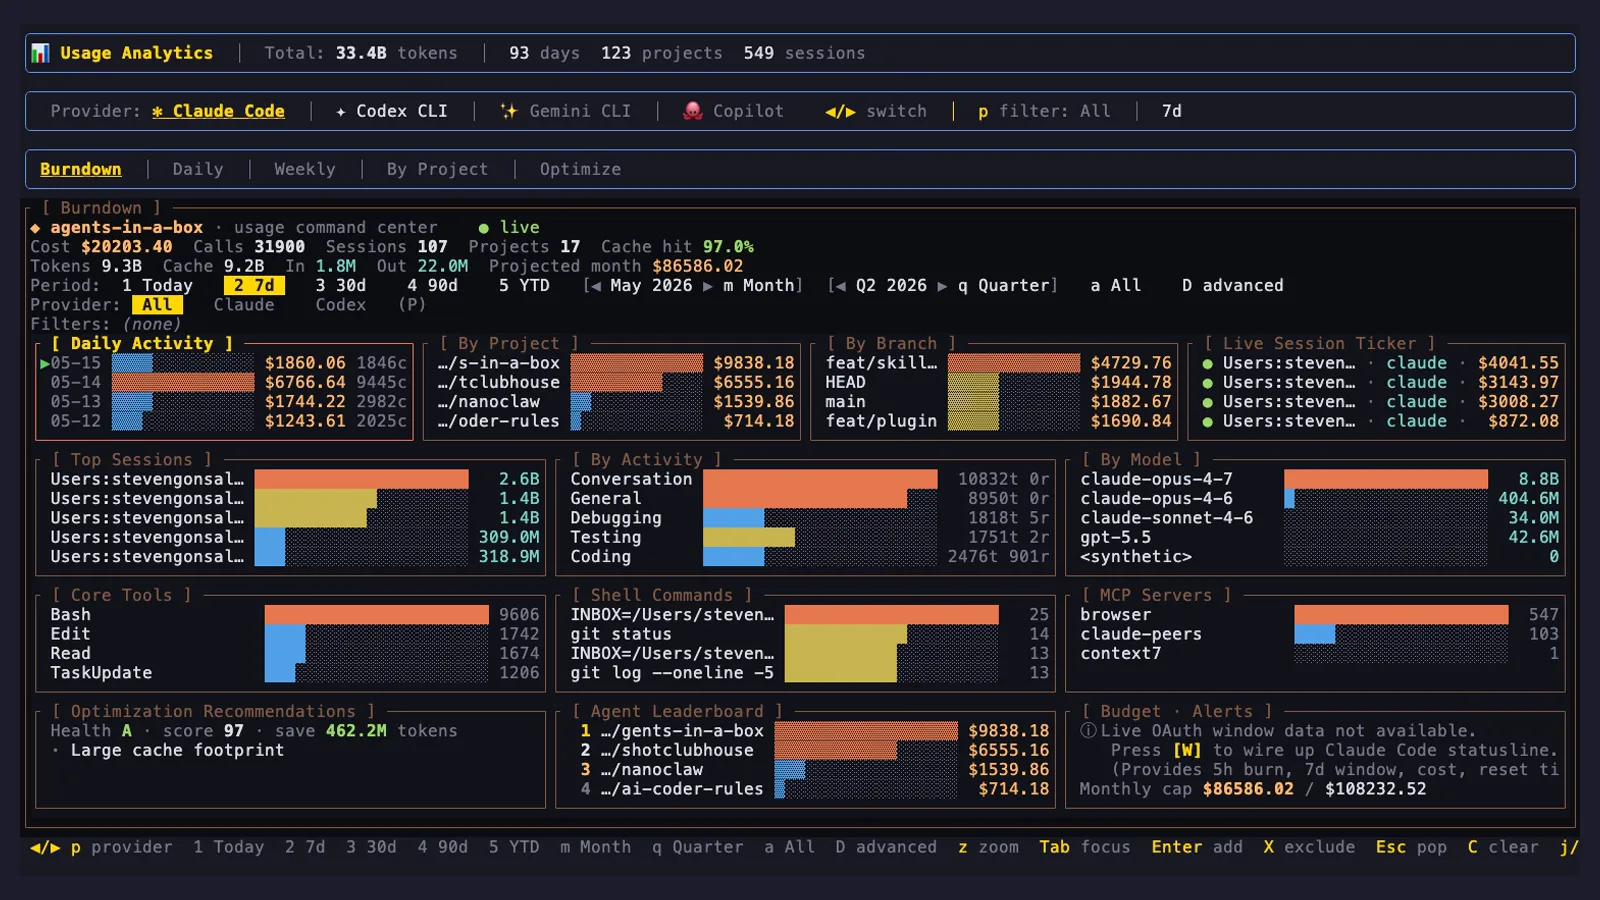Click the Usage Analytics bar chart icon

(x=40, y=53)
